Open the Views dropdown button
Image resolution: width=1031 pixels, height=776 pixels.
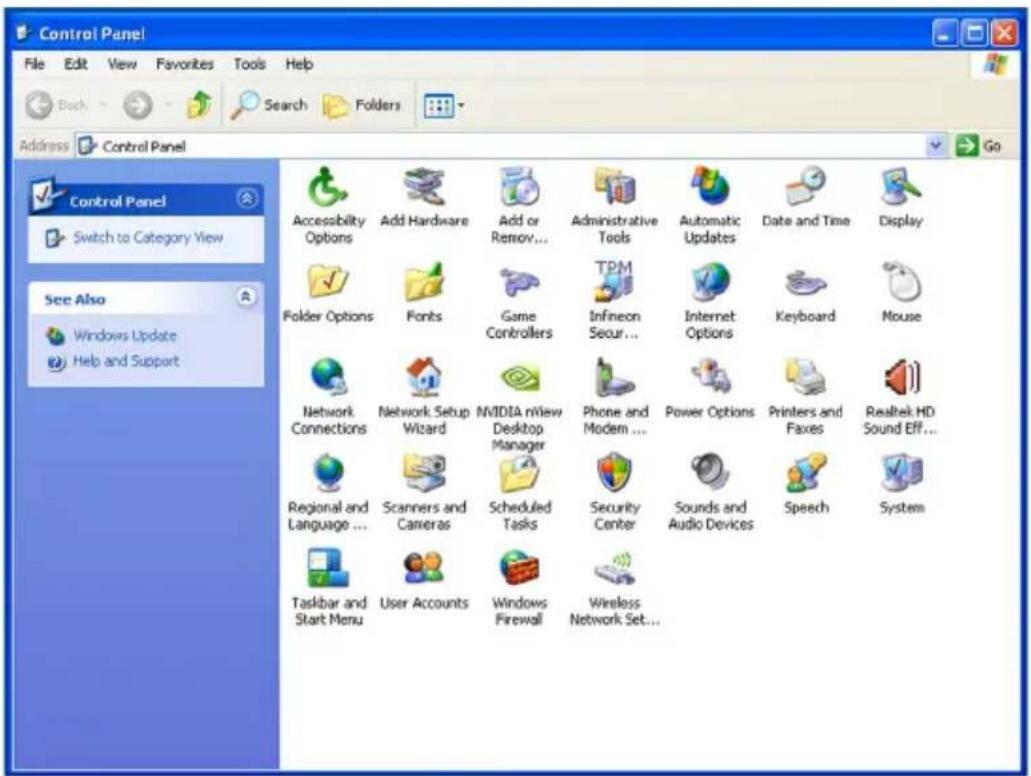pos(444,105)
